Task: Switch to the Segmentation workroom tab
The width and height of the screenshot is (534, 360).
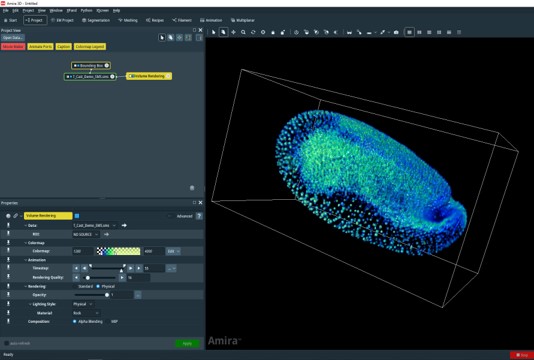Action: coord(96,20)
